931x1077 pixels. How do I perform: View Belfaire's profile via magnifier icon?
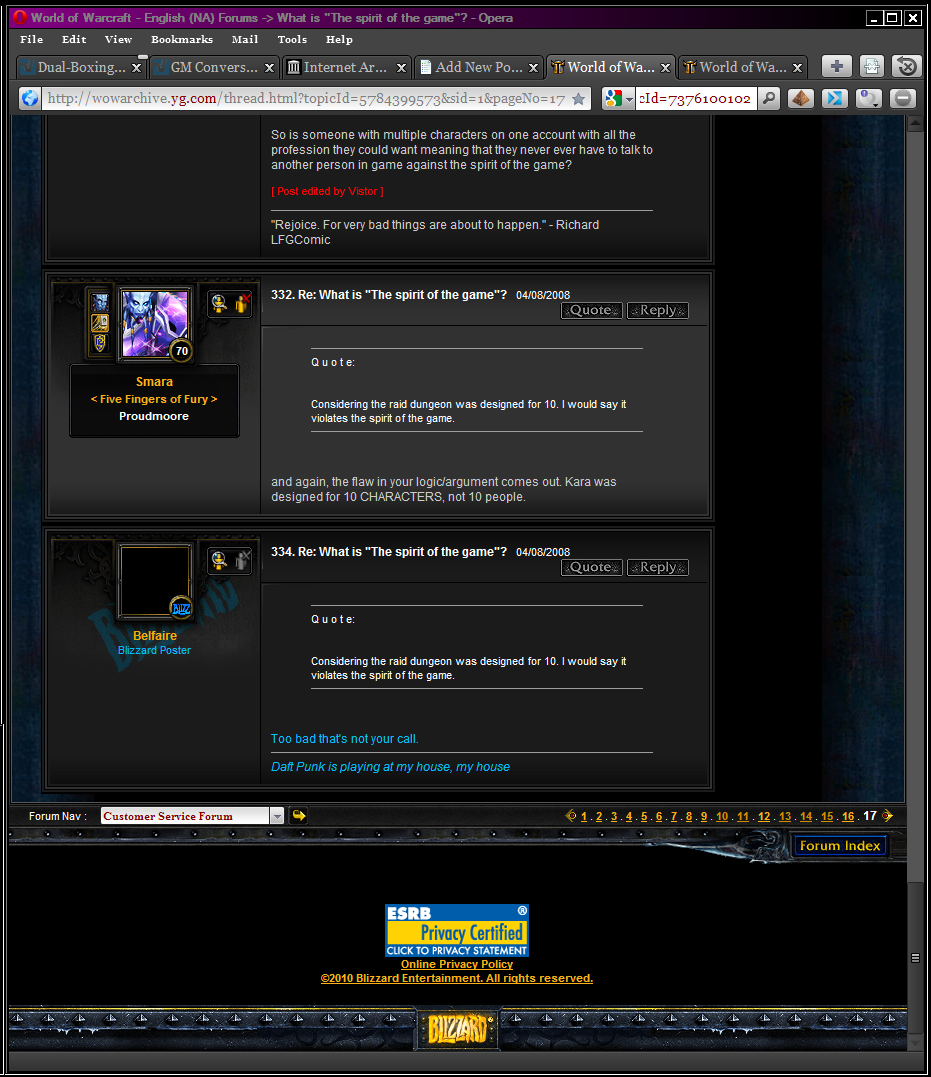(219, 560)
